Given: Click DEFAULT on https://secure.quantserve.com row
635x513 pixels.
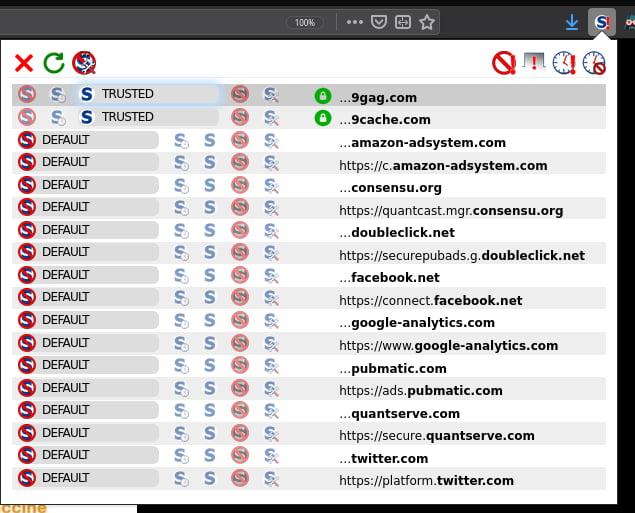Looking at the screenshot, I should pyautogui.click(x=87, y=433).
